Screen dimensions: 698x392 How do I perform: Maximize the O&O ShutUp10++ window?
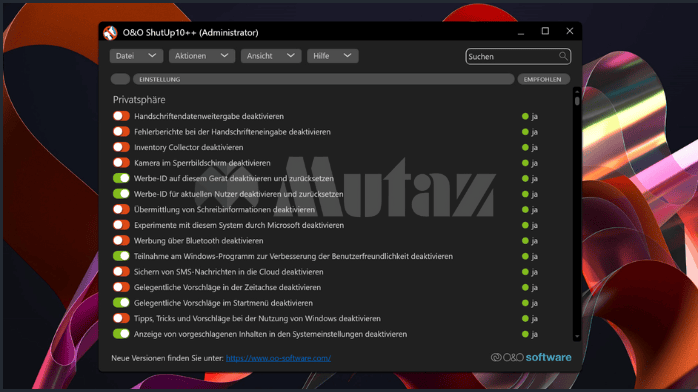coord(545,31)
